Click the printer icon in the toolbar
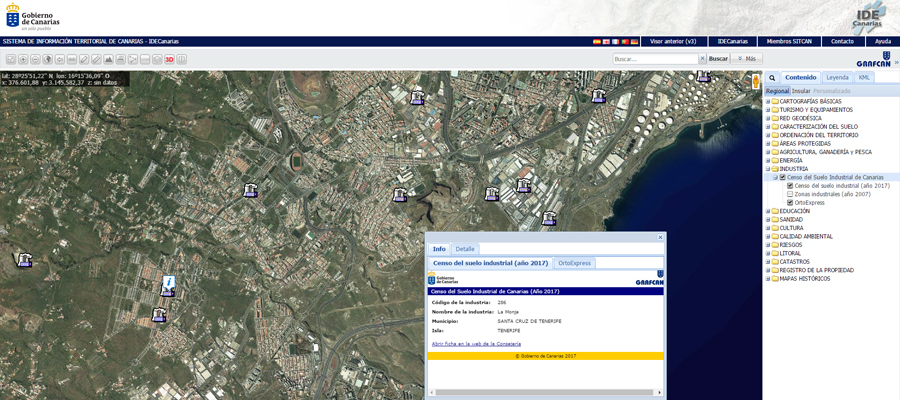Viewport: 900px width, 400px height. coord(120,60)
